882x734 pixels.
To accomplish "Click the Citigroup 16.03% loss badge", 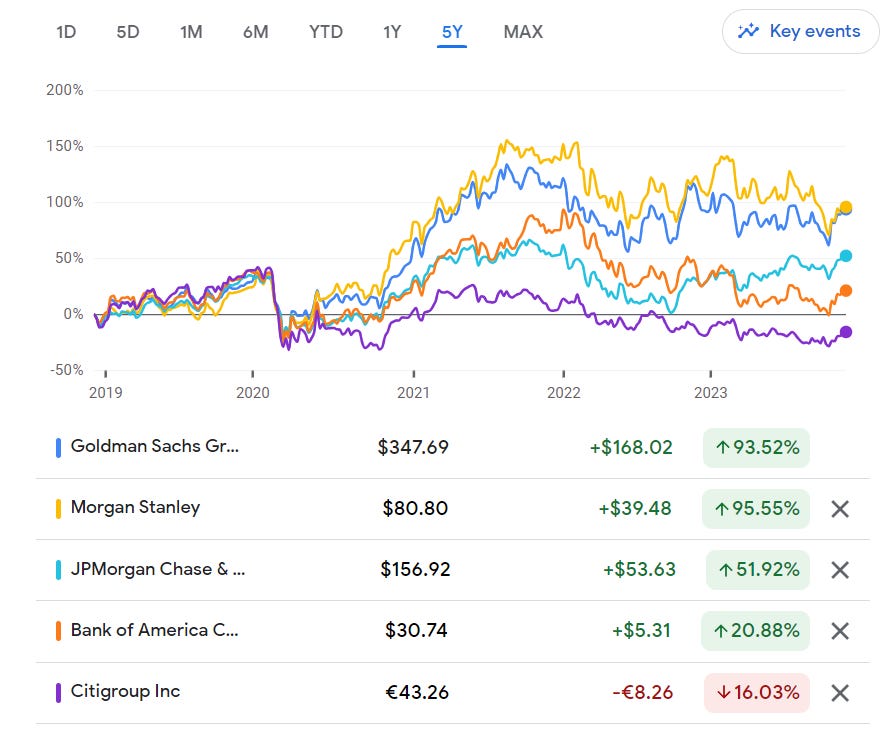I will (x=757, y=693).
